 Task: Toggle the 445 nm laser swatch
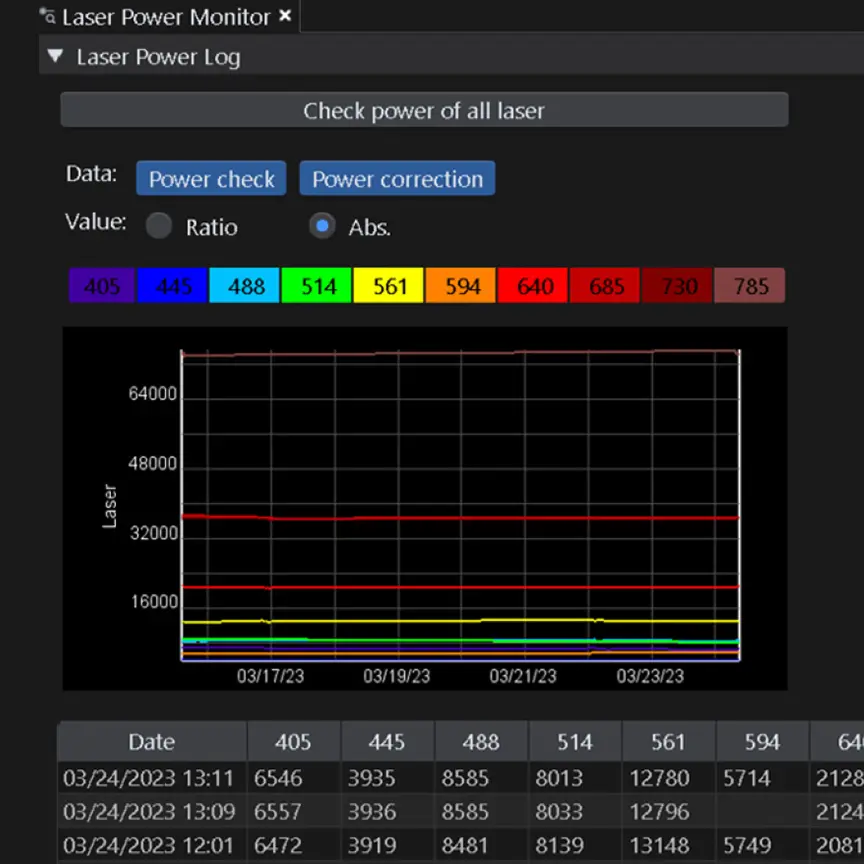[x=173, y=286]
